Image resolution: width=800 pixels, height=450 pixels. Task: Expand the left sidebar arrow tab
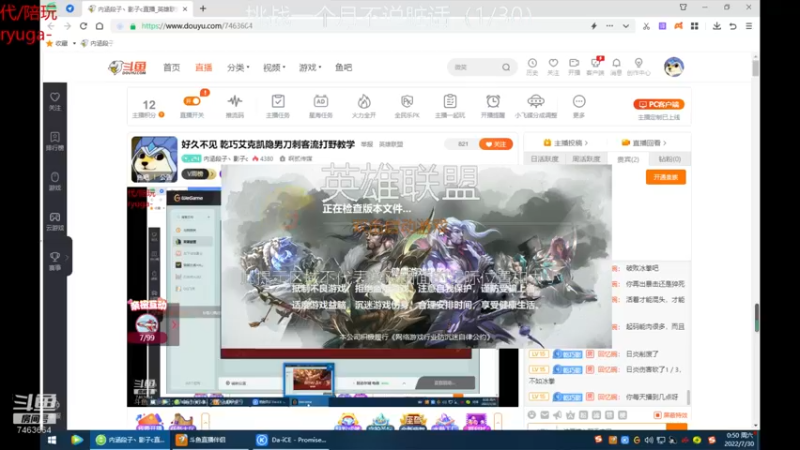tap(67, 257)
